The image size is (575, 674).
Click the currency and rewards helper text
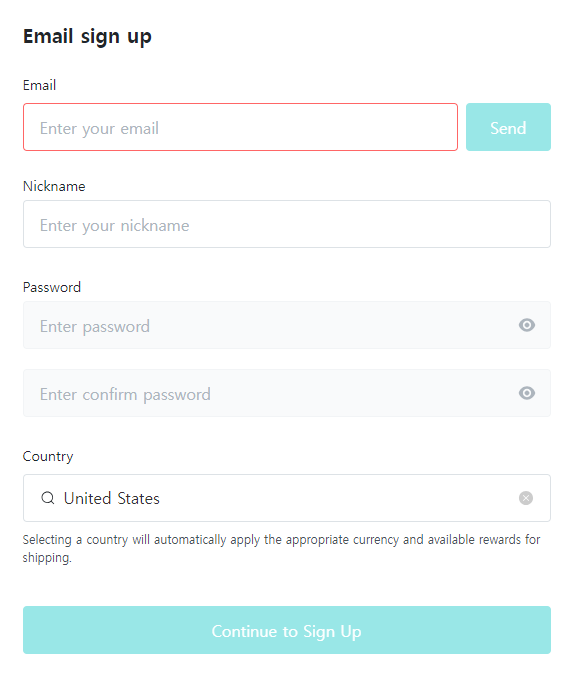coord(281,548)
